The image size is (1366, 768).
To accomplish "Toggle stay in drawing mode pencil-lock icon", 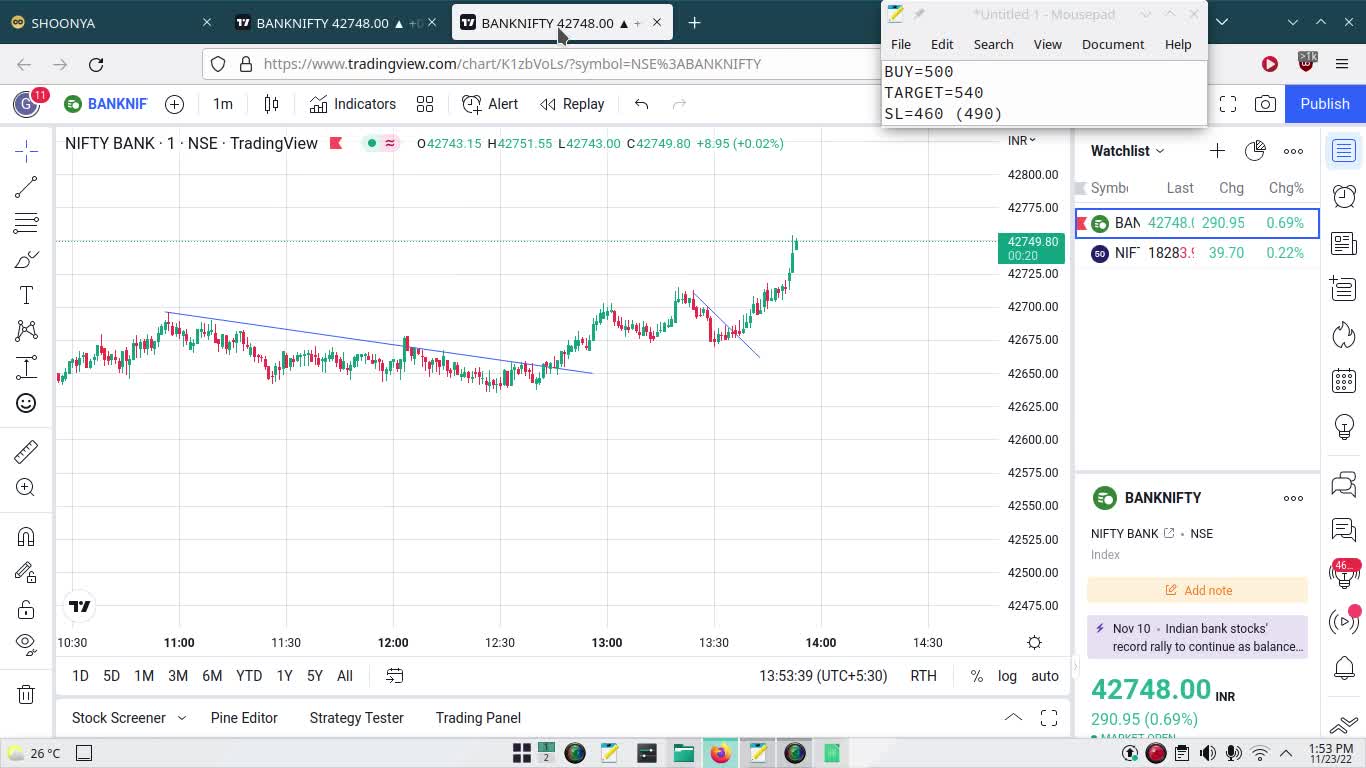I will (x=26, y=573).
